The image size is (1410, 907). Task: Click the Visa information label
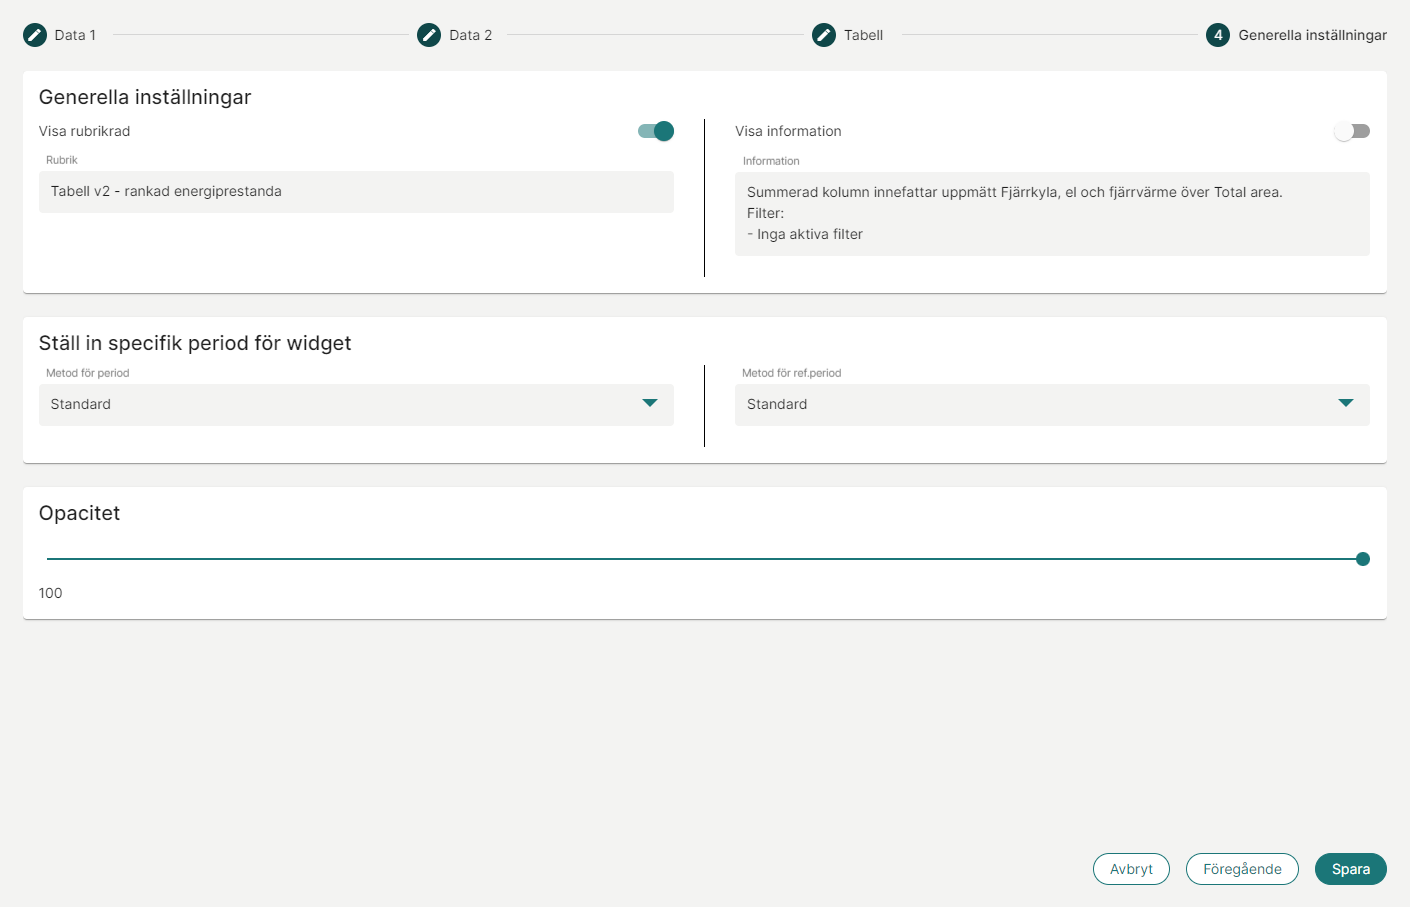[x=788, y=131]
